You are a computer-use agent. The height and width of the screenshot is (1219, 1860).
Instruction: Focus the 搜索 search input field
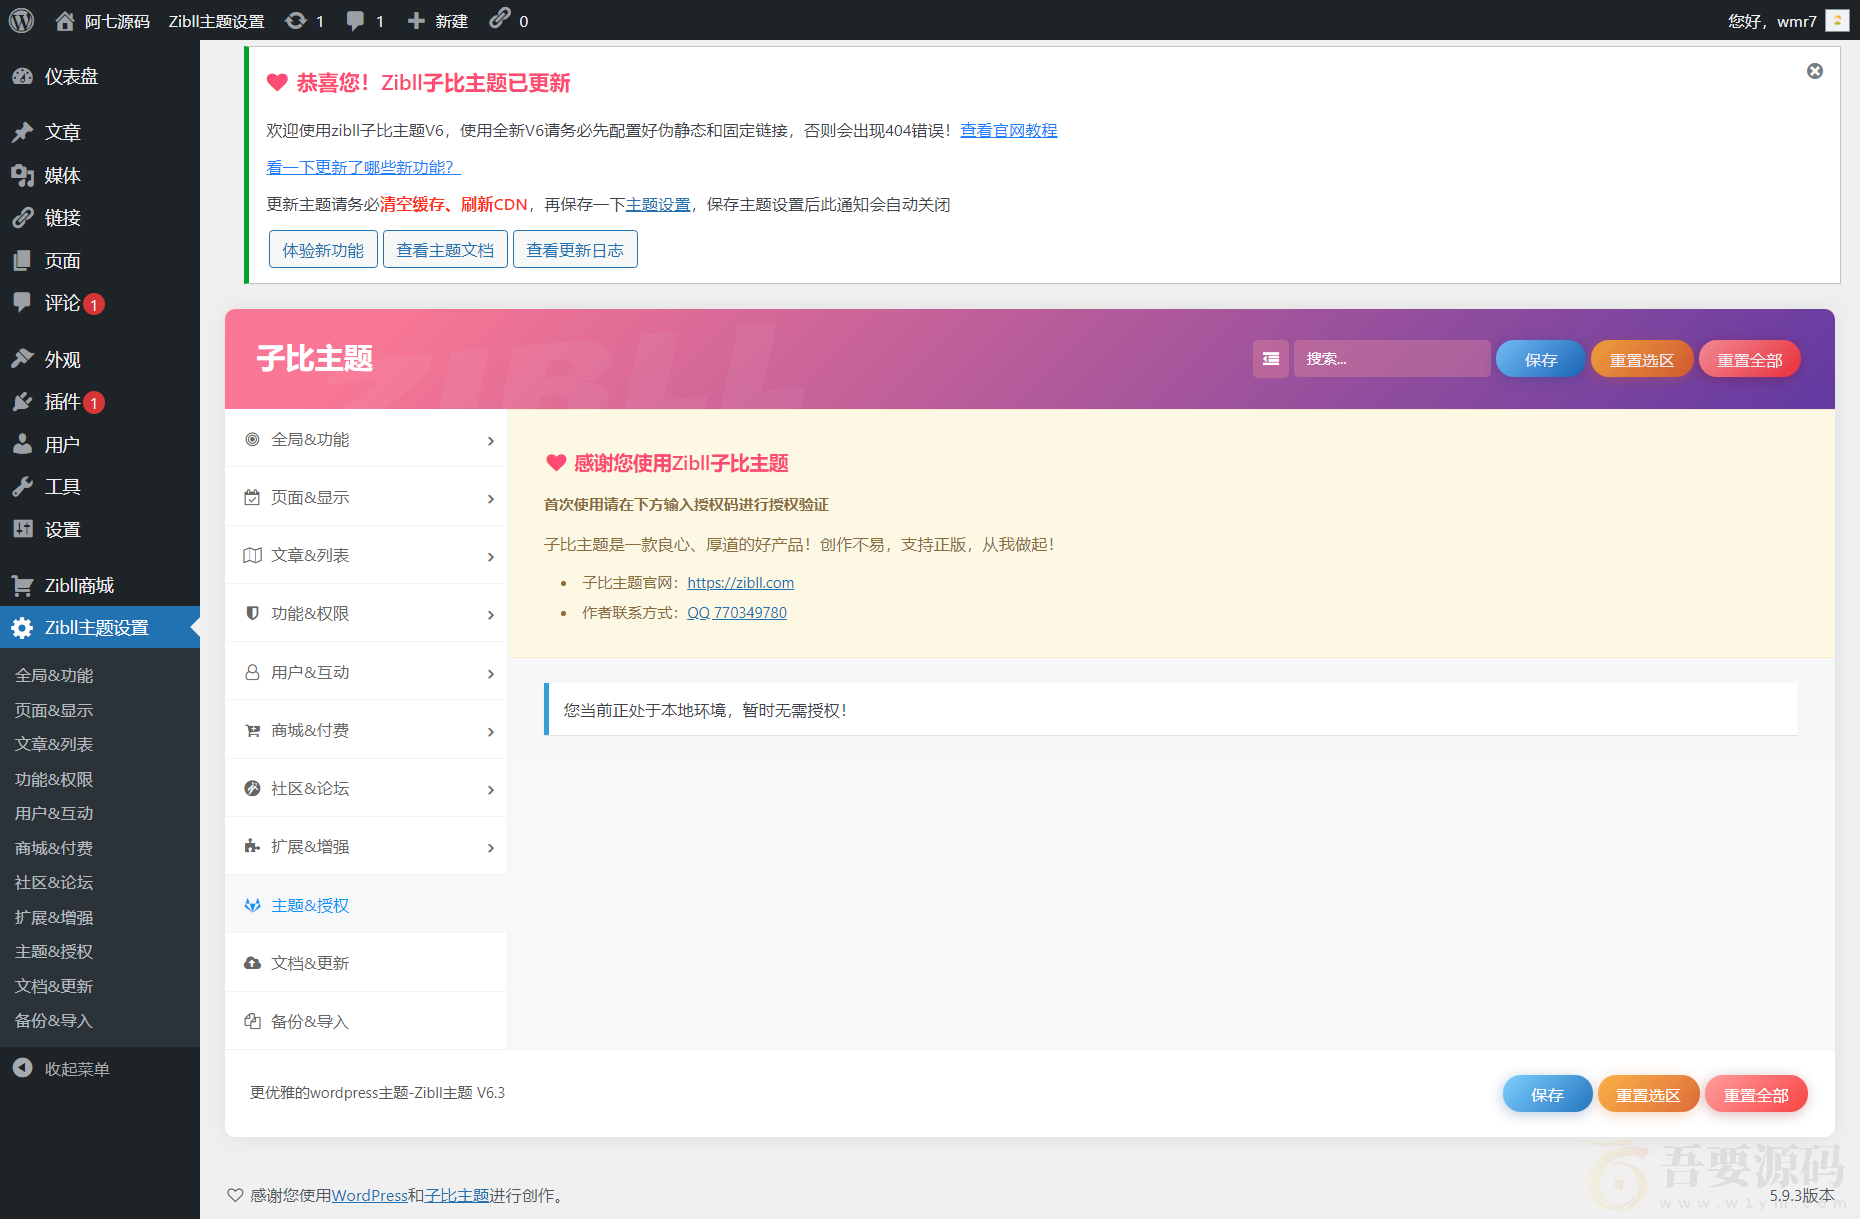(x=1392, y=359)
